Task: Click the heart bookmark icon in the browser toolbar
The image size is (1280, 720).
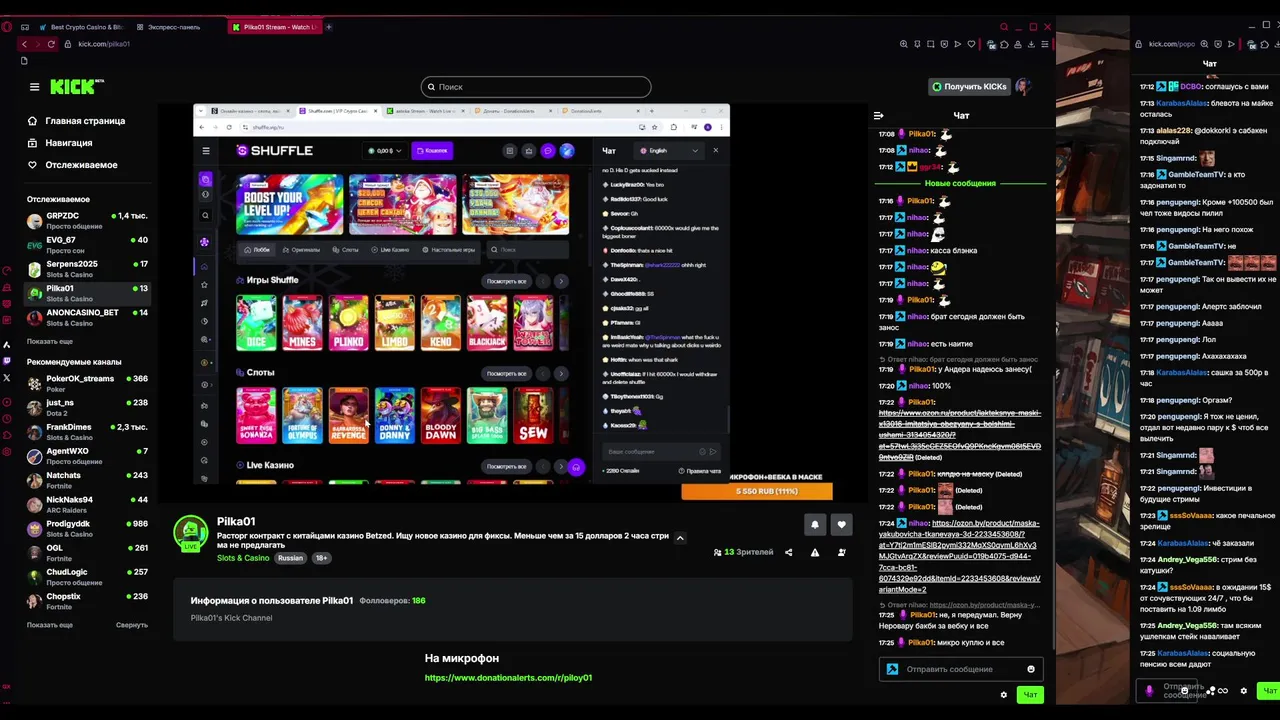Action: tap(972, 44)
